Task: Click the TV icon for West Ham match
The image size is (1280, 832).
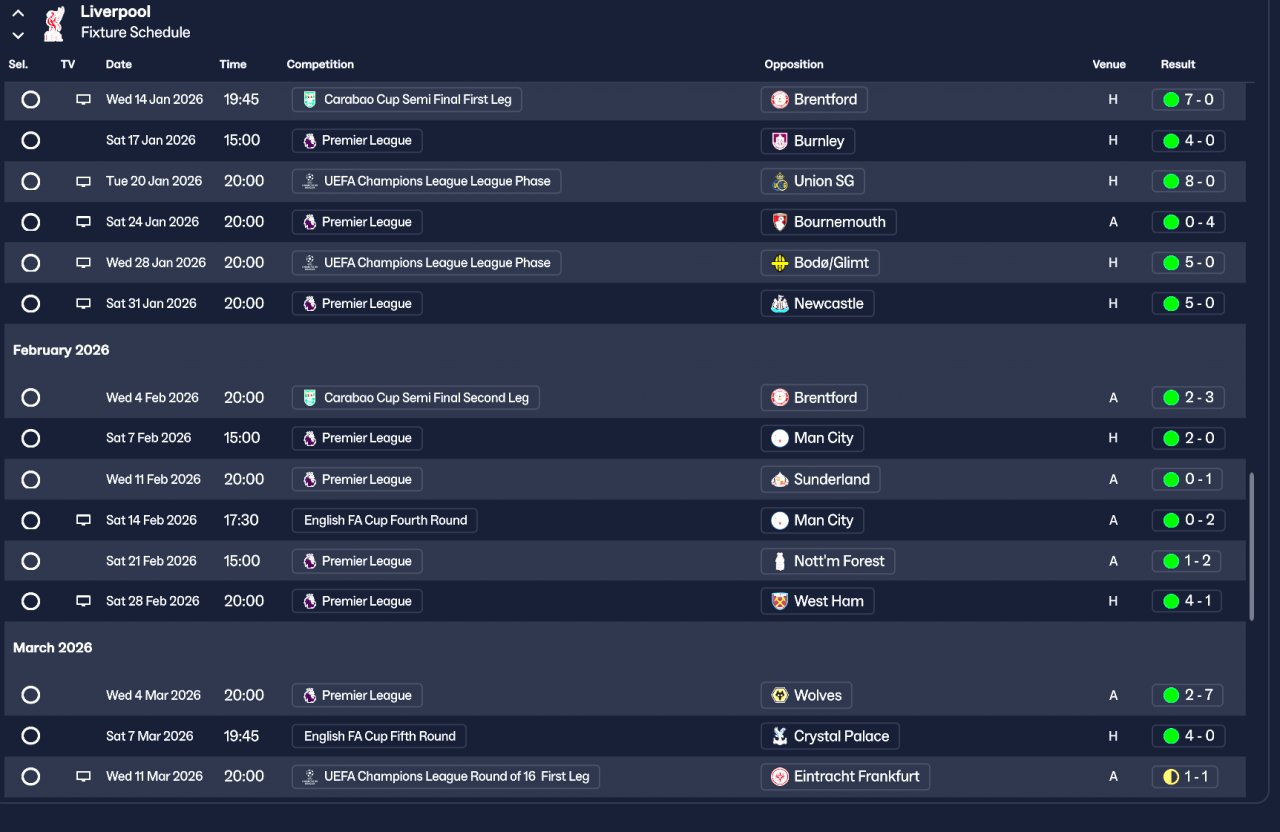Action: click(x=84, y=601)
